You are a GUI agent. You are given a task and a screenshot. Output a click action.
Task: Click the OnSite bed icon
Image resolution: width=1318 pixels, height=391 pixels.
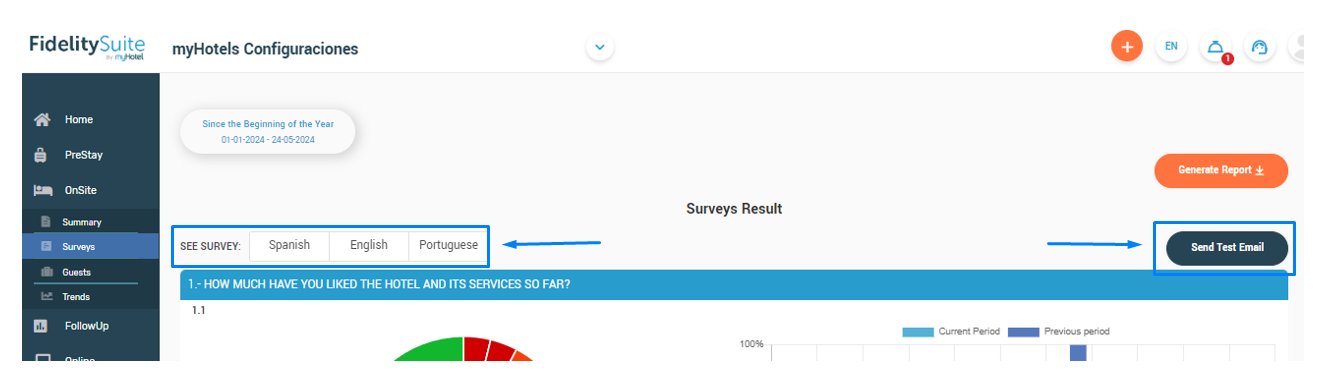(42, 190)
